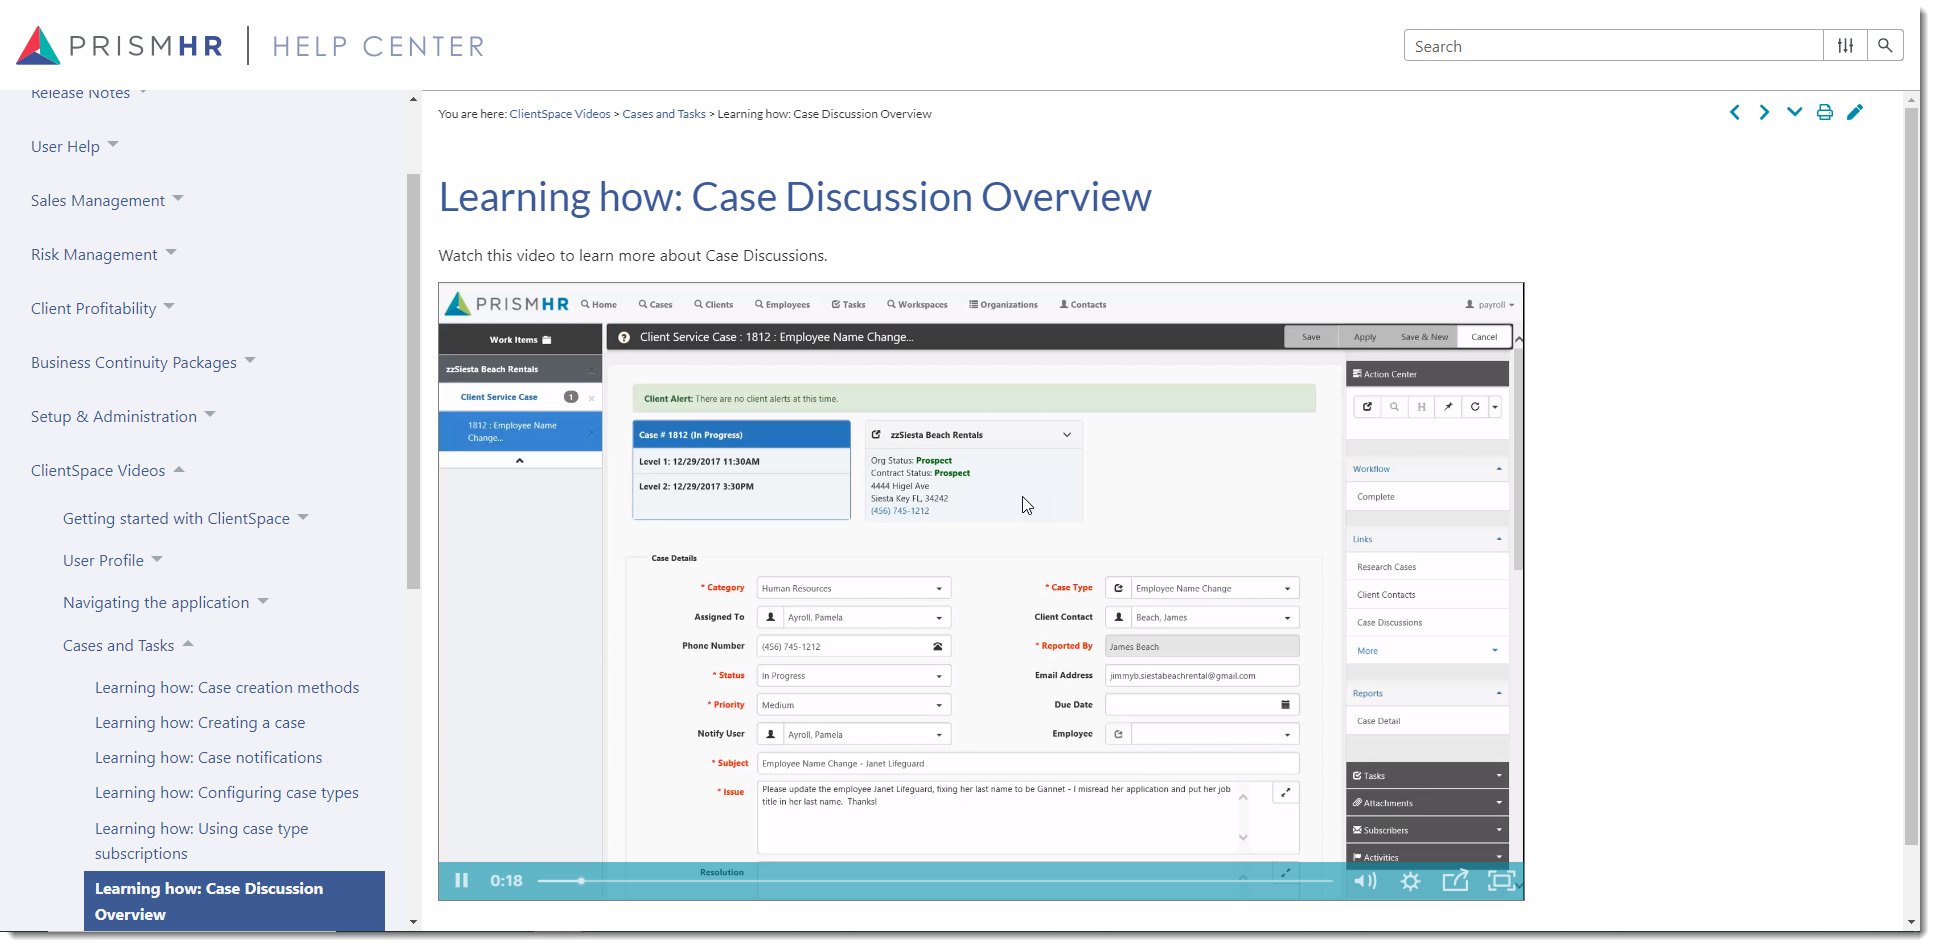Open Home in video nav bar
This screenshot has width=1935, height=947.
tap(599, 304)
